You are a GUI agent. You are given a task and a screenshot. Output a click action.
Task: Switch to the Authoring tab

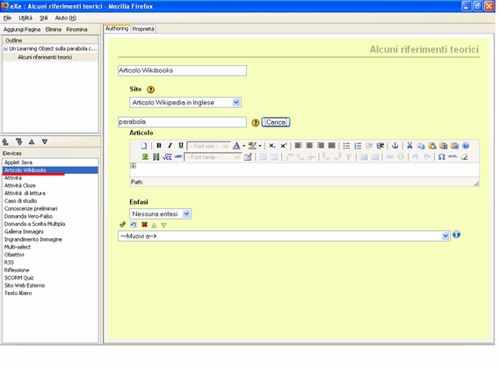coord(117,29)
